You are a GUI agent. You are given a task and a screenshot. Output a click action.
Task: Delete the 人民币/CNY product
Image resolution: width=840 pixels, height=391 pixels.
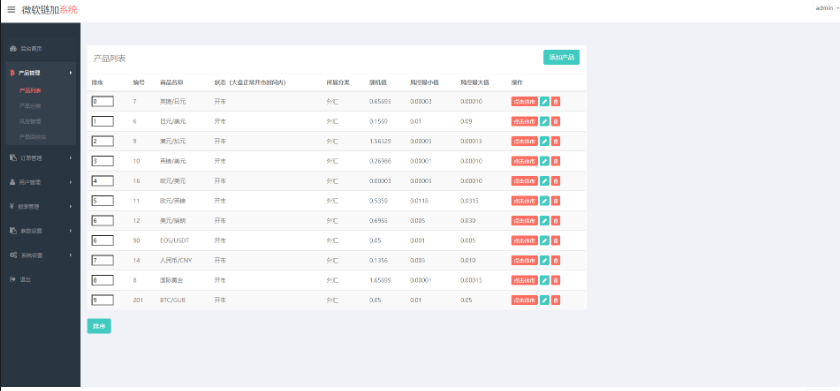[556, 260]
